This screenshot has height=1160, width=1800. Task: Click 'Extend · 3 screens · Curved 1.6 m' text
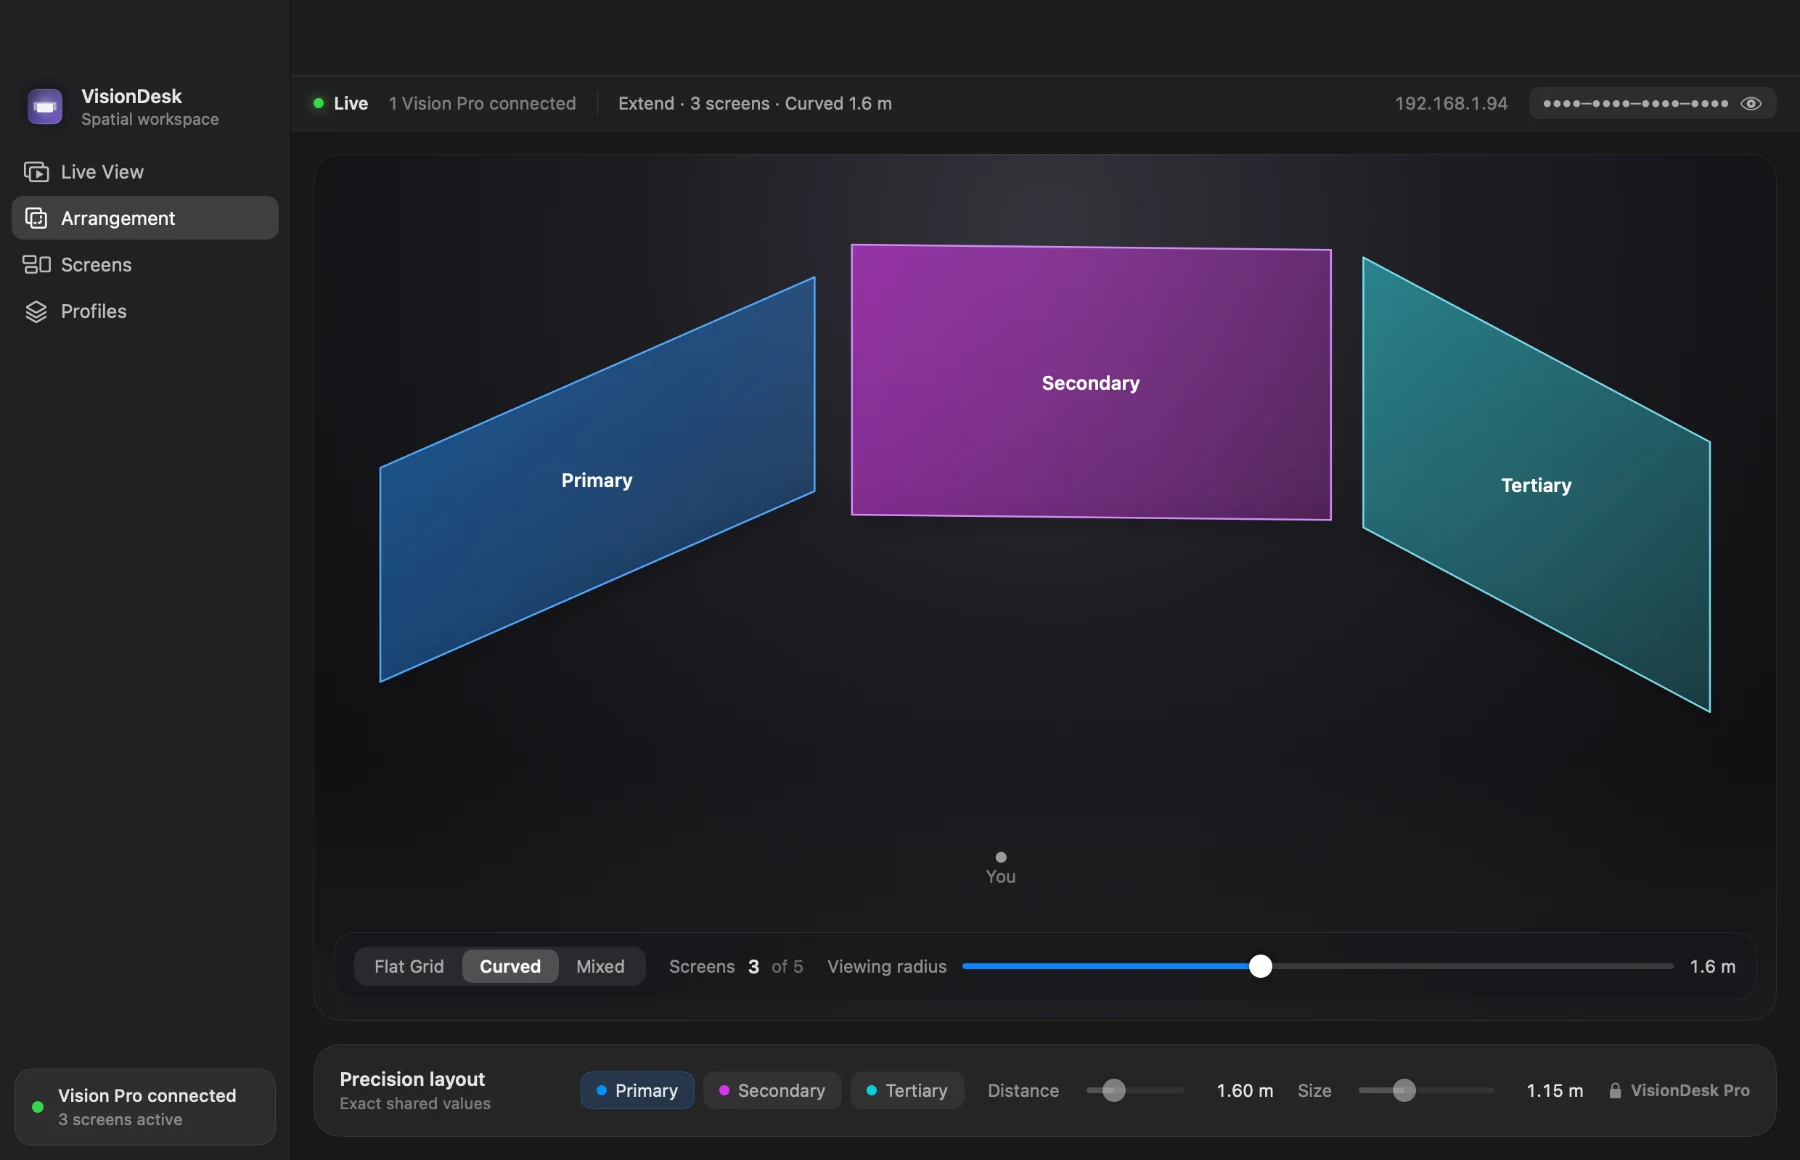[755, 103]
